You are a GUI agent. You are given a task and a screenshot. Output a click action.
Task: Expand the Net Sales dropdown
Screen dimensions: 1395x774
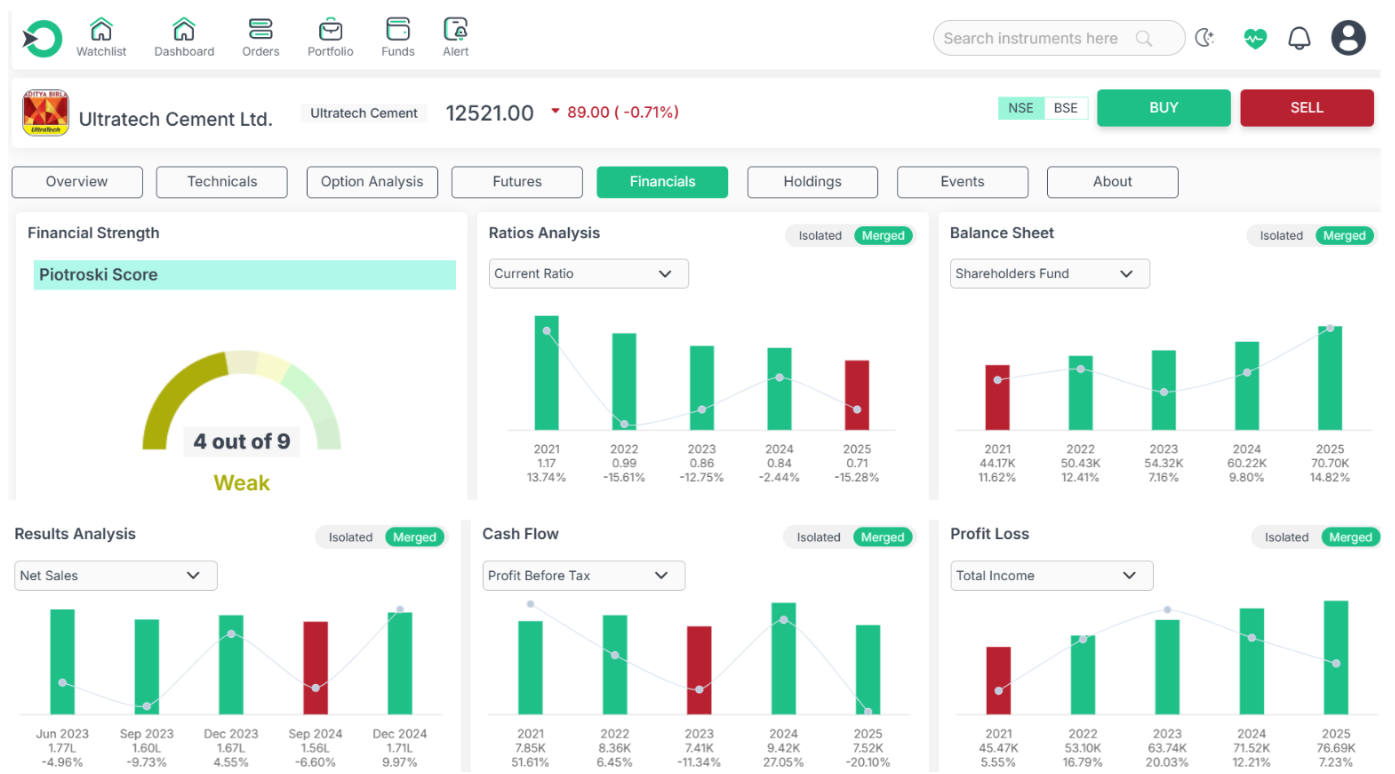(115, 576)
